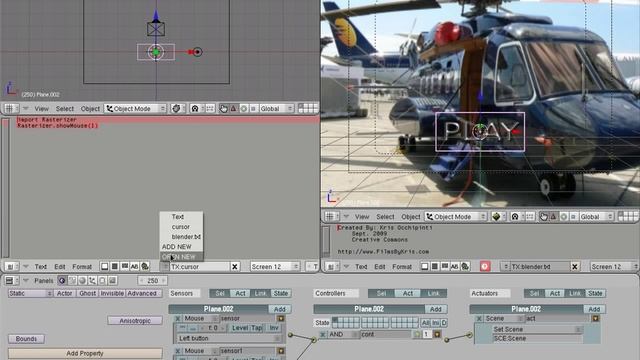This screenshot has height=360, width=640.
Task: Open draw-type selector in left 3D view header
Action: click(x=177, y=109)
